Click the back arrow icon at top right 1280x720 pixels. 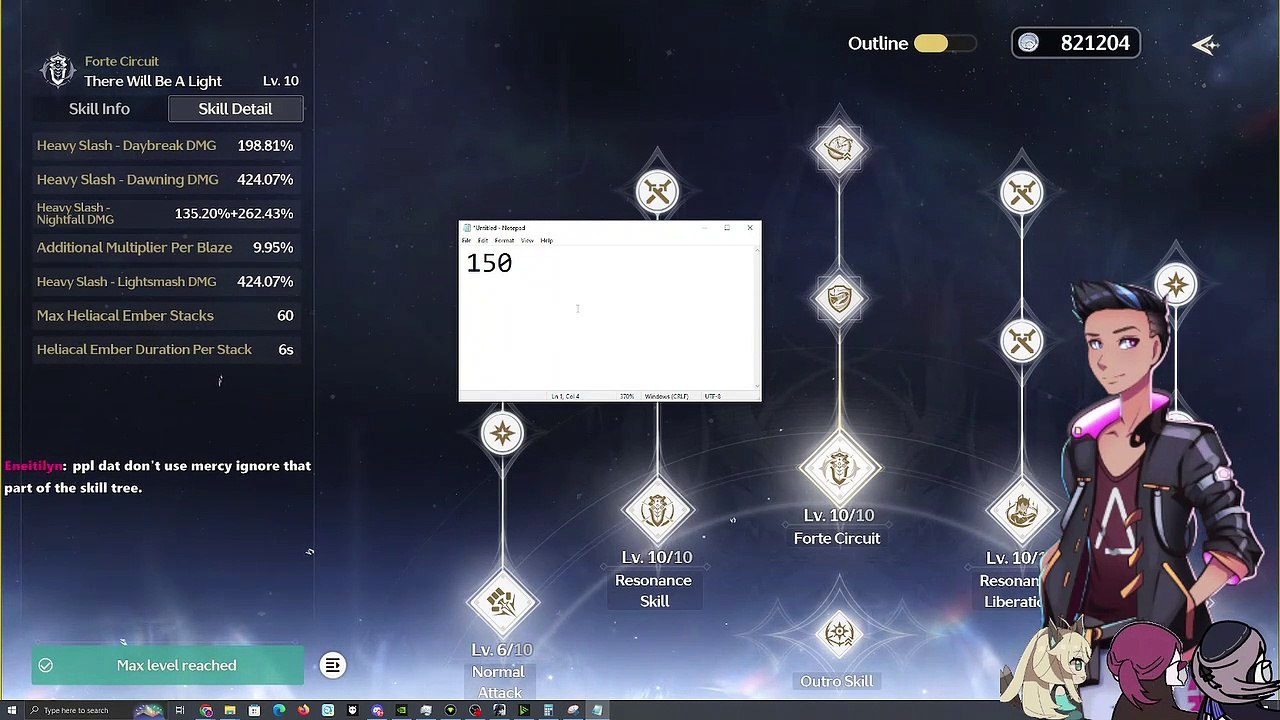coord(1206,45)
